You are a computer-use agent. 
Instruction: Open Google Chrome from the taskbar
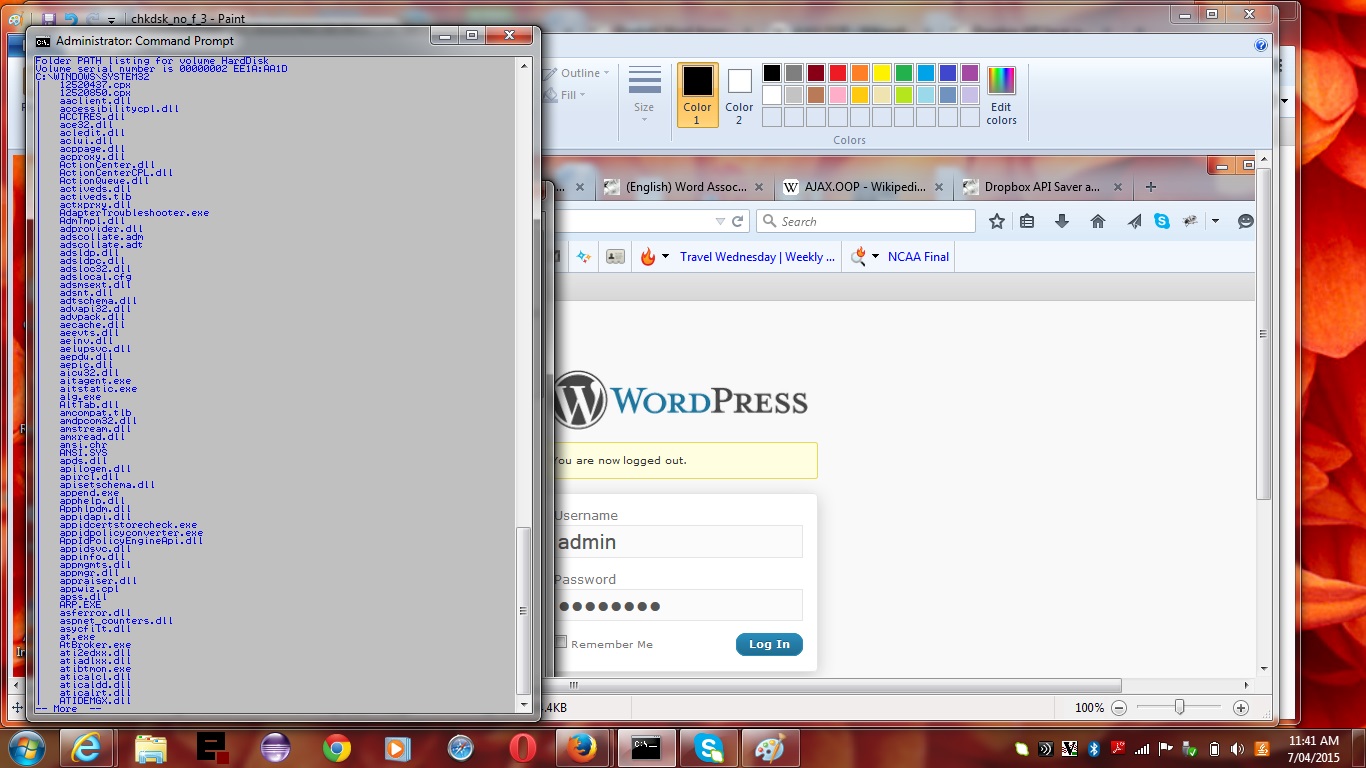click(337, 747)
